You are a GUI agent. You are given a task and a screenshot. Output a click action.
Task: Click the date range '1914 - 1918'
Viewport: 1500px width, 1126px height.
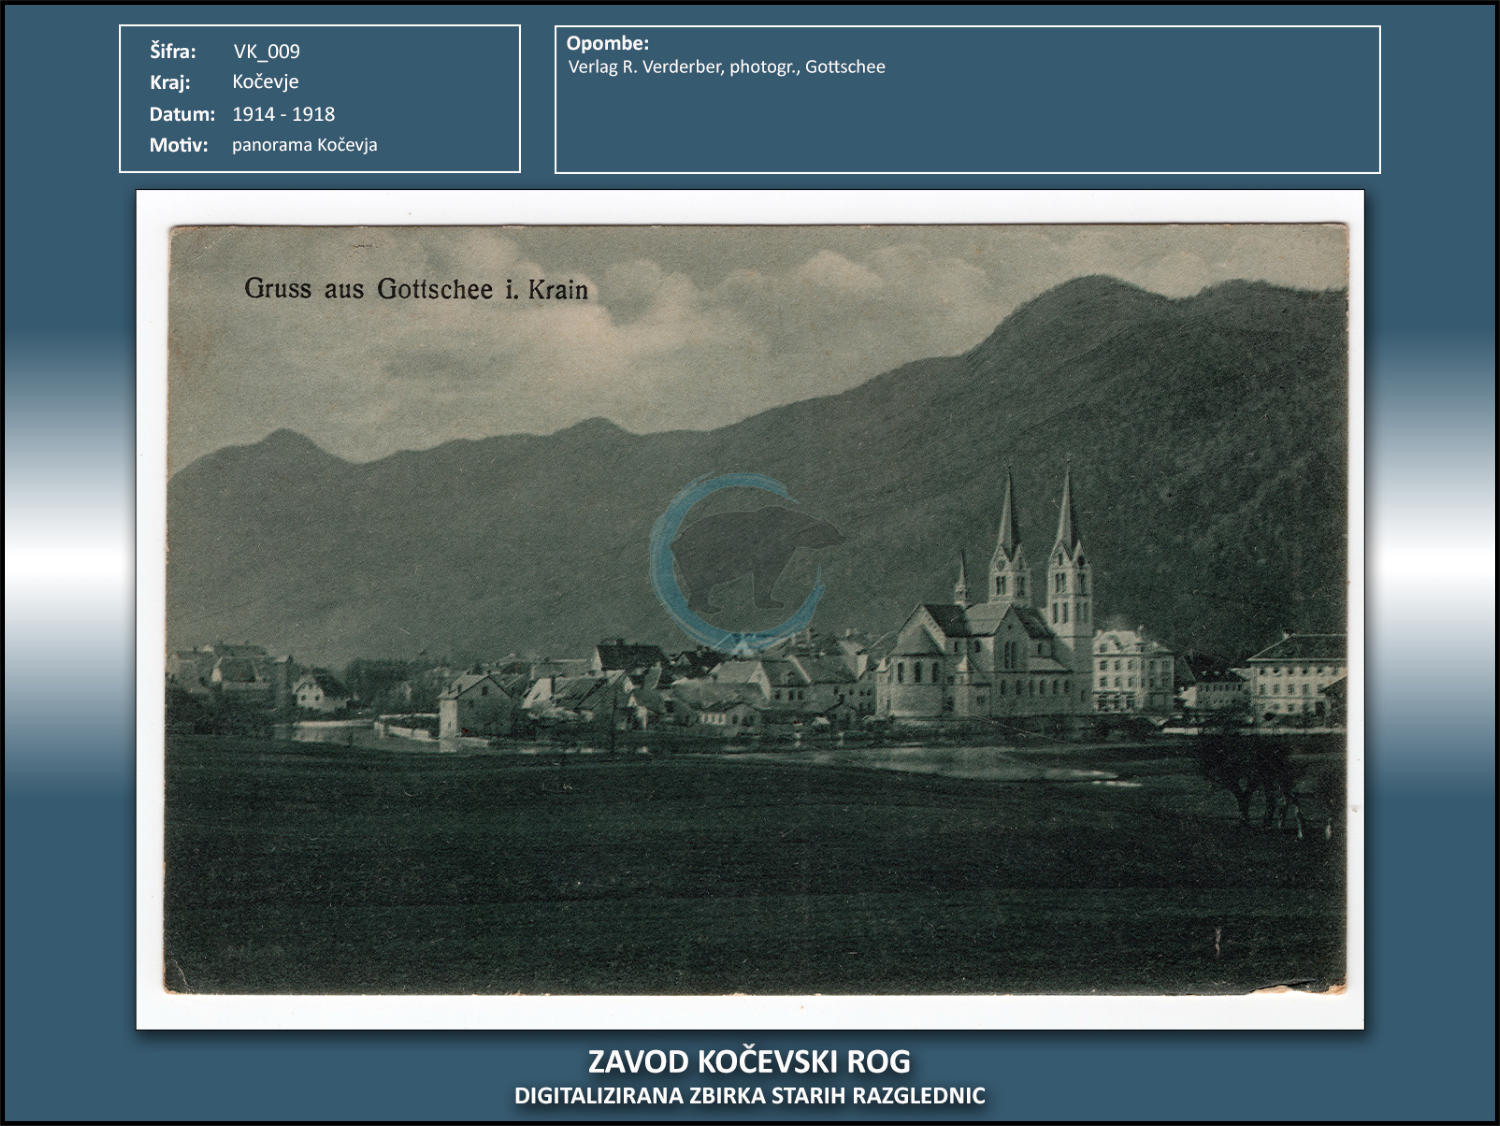[283, 114]
